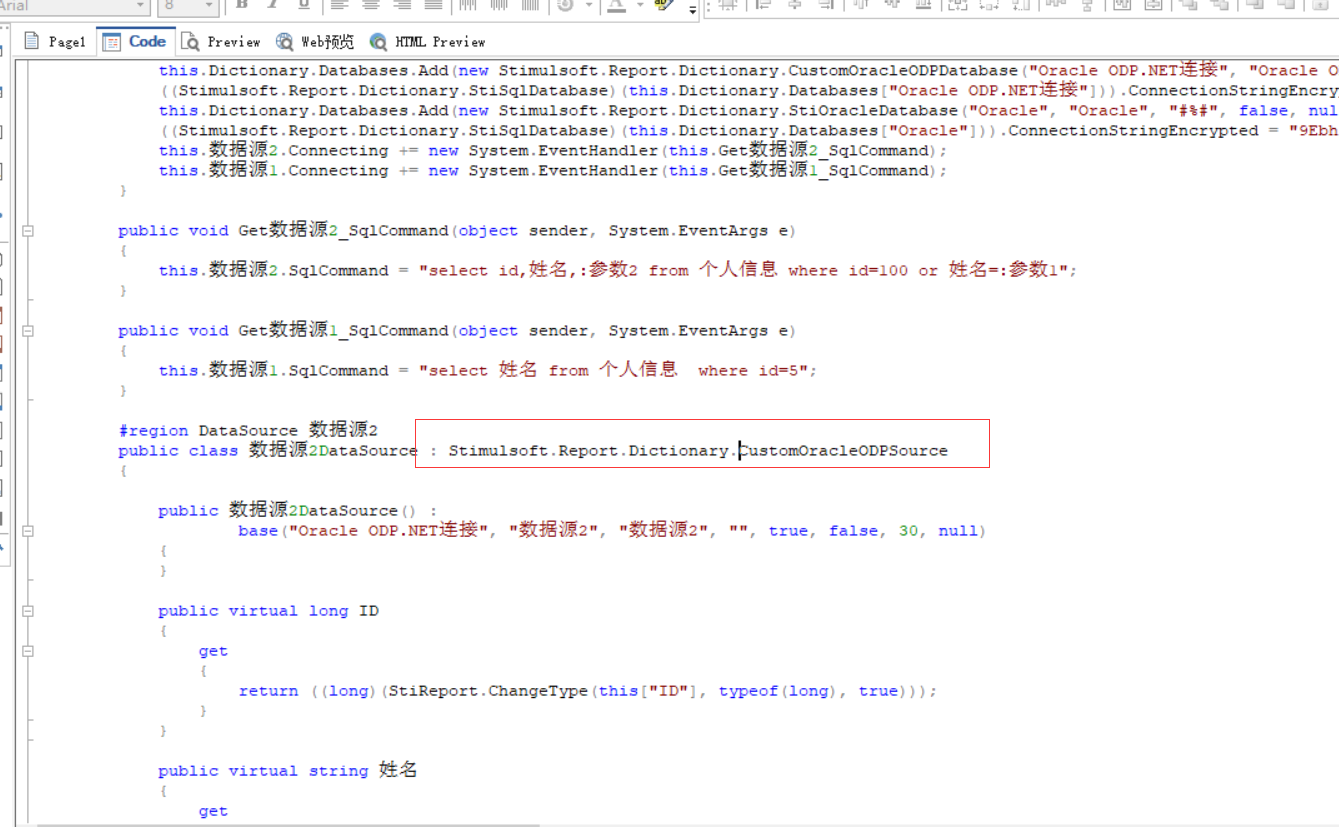Click the return ((long)(StiReport.ChangeType line
Viewport: 1339px width, 827px height.
pos(588,691)
